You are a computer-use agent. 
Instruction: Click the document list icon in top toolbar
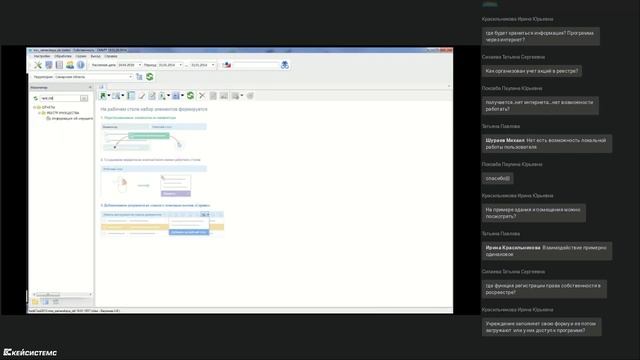tap(59, 65)
